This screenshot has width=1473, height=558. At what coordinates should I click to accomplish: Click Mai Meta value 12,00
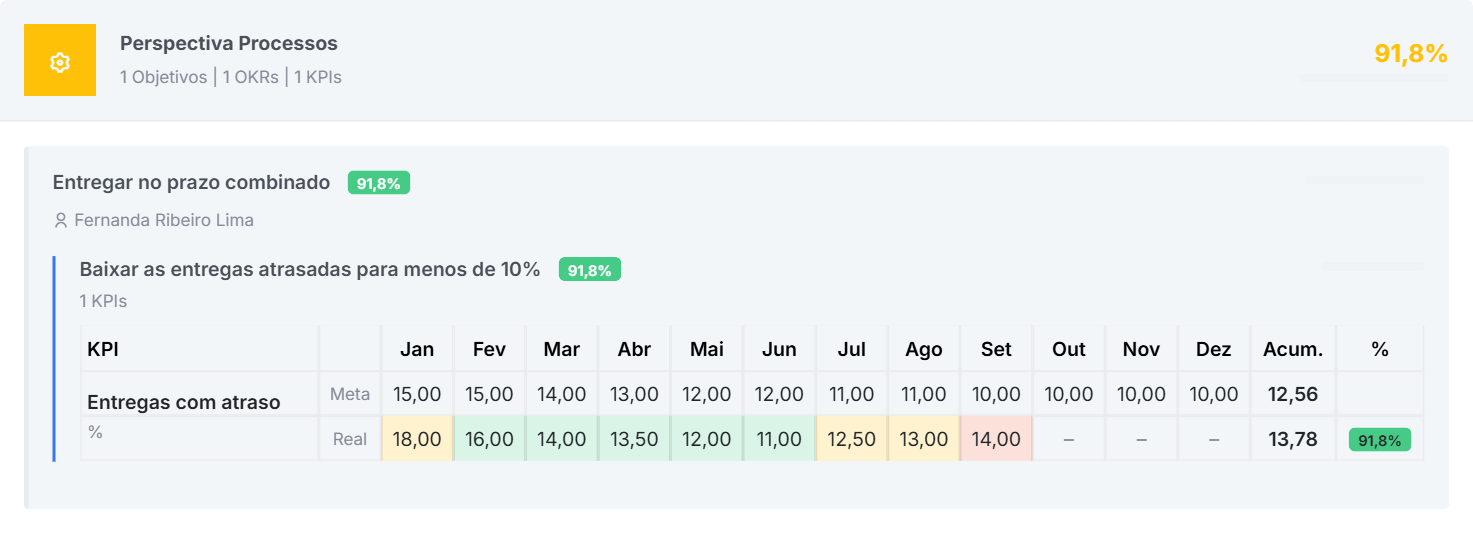pyautogui.click(x=707, y=394)
